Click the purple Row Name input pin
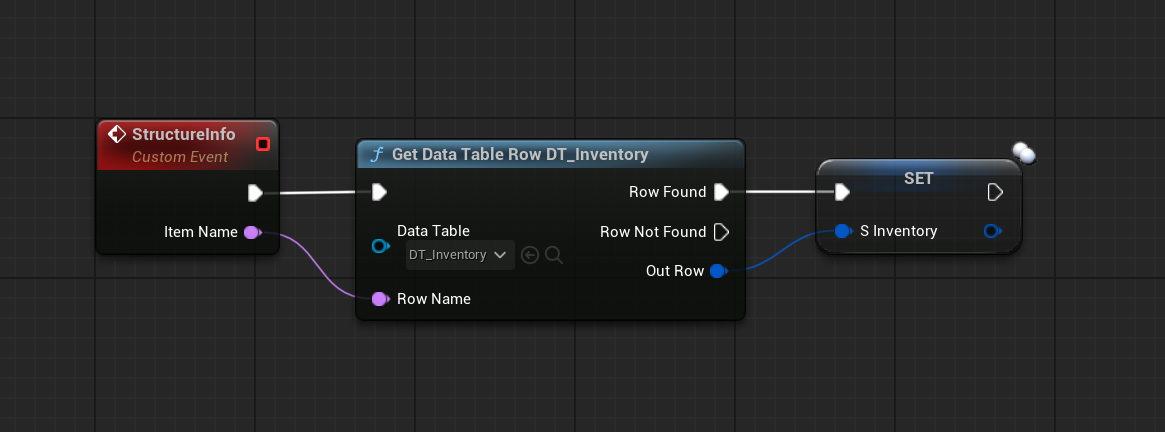This screenshot has height=432, width=1165. coord(380,299)
